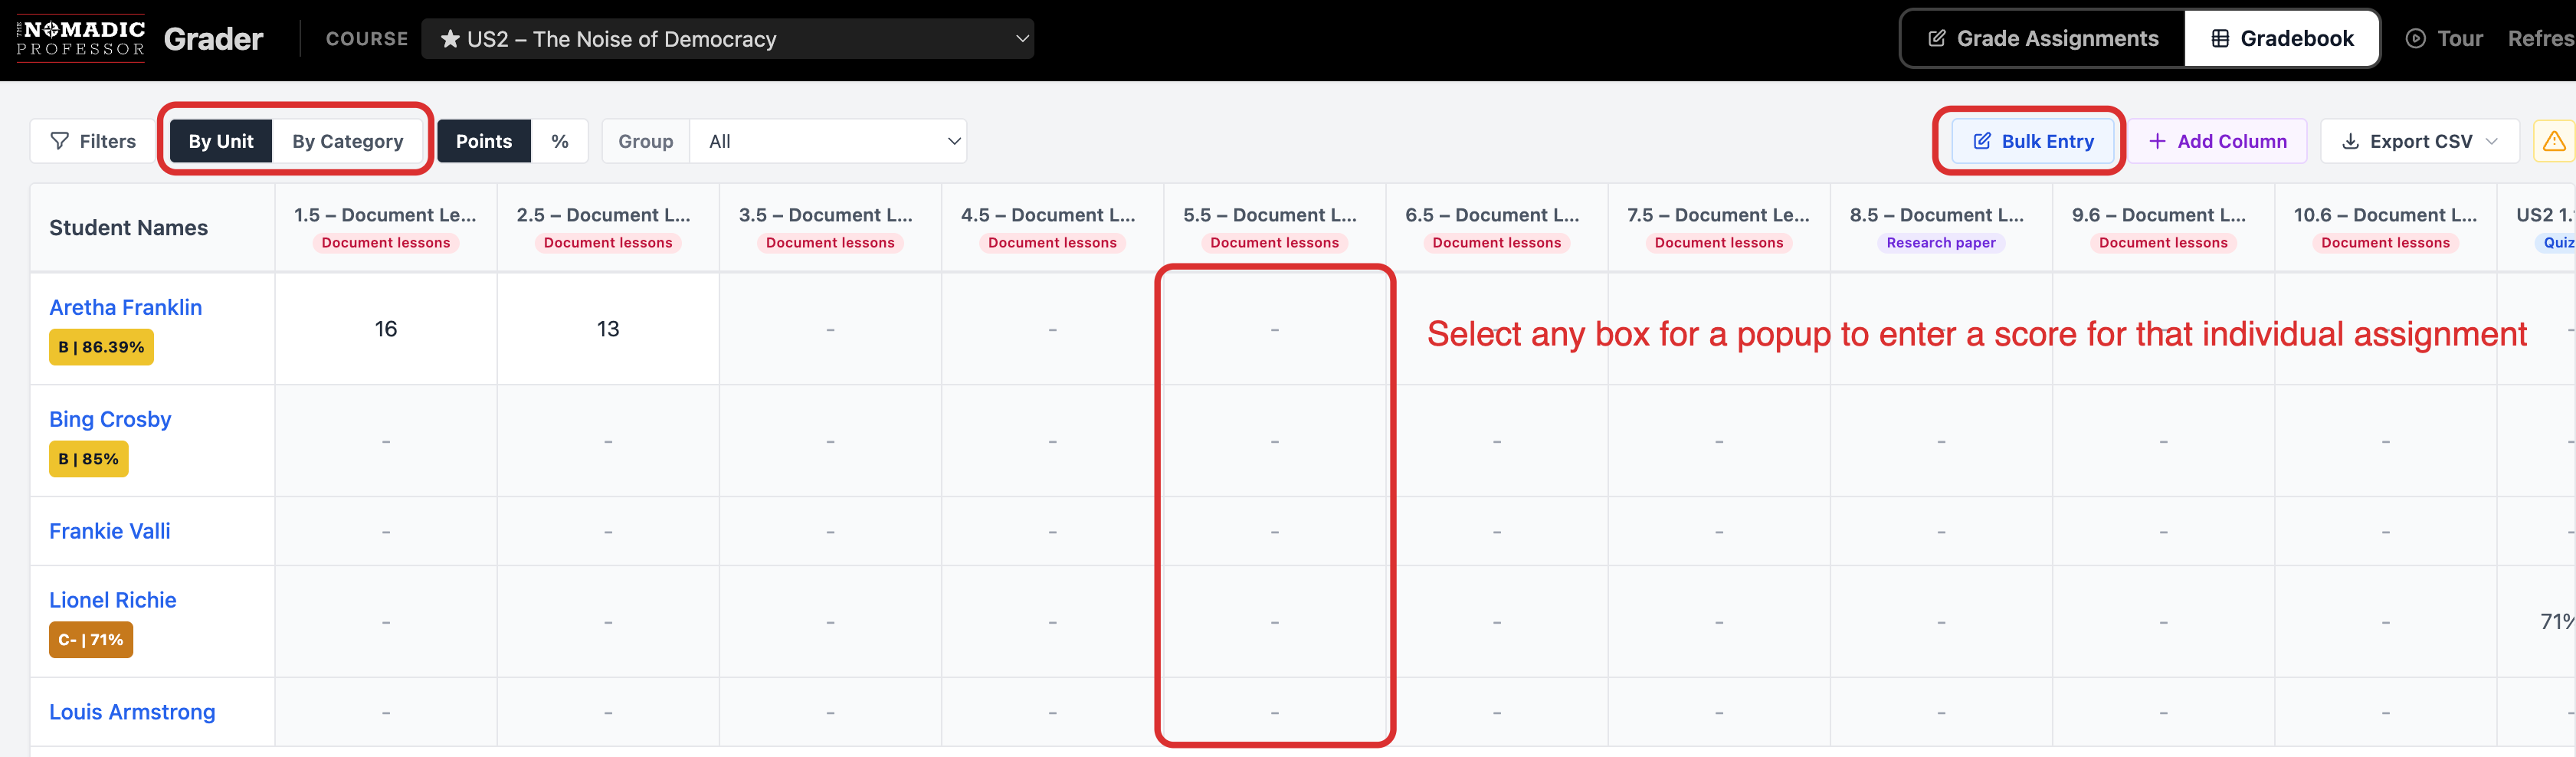
Task: Open student Lionel Richie
Action: tap(113, 601)
